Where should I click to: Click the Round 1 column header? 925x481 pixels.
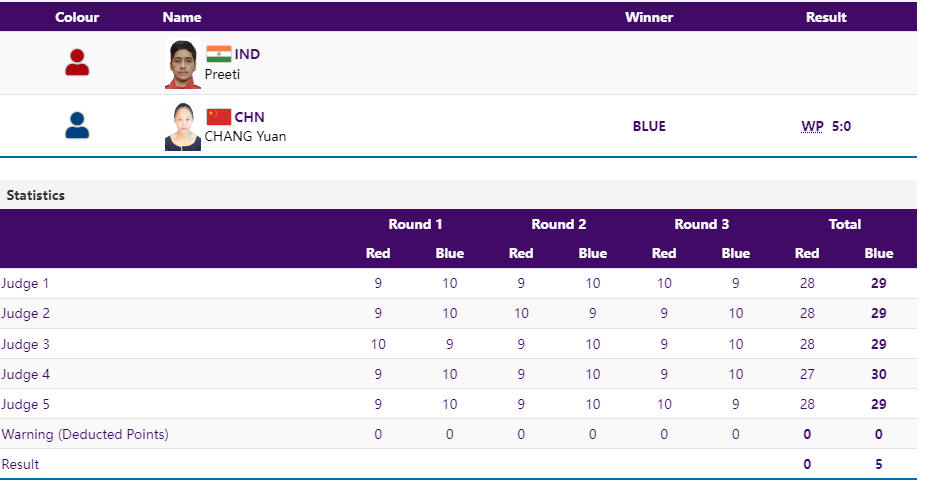tap(415, 224)
